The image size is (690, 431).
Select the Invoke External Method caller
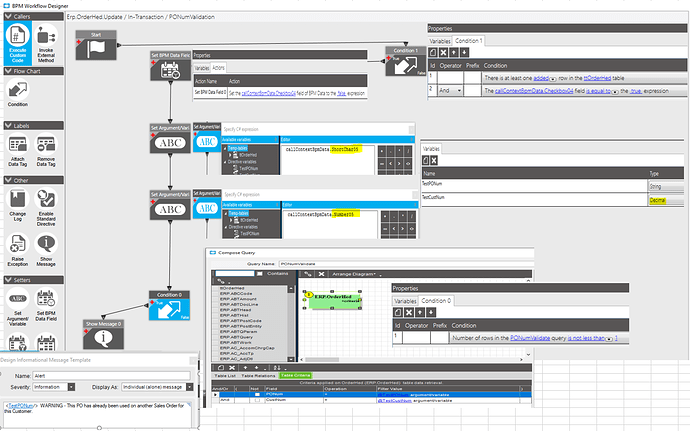46,43
